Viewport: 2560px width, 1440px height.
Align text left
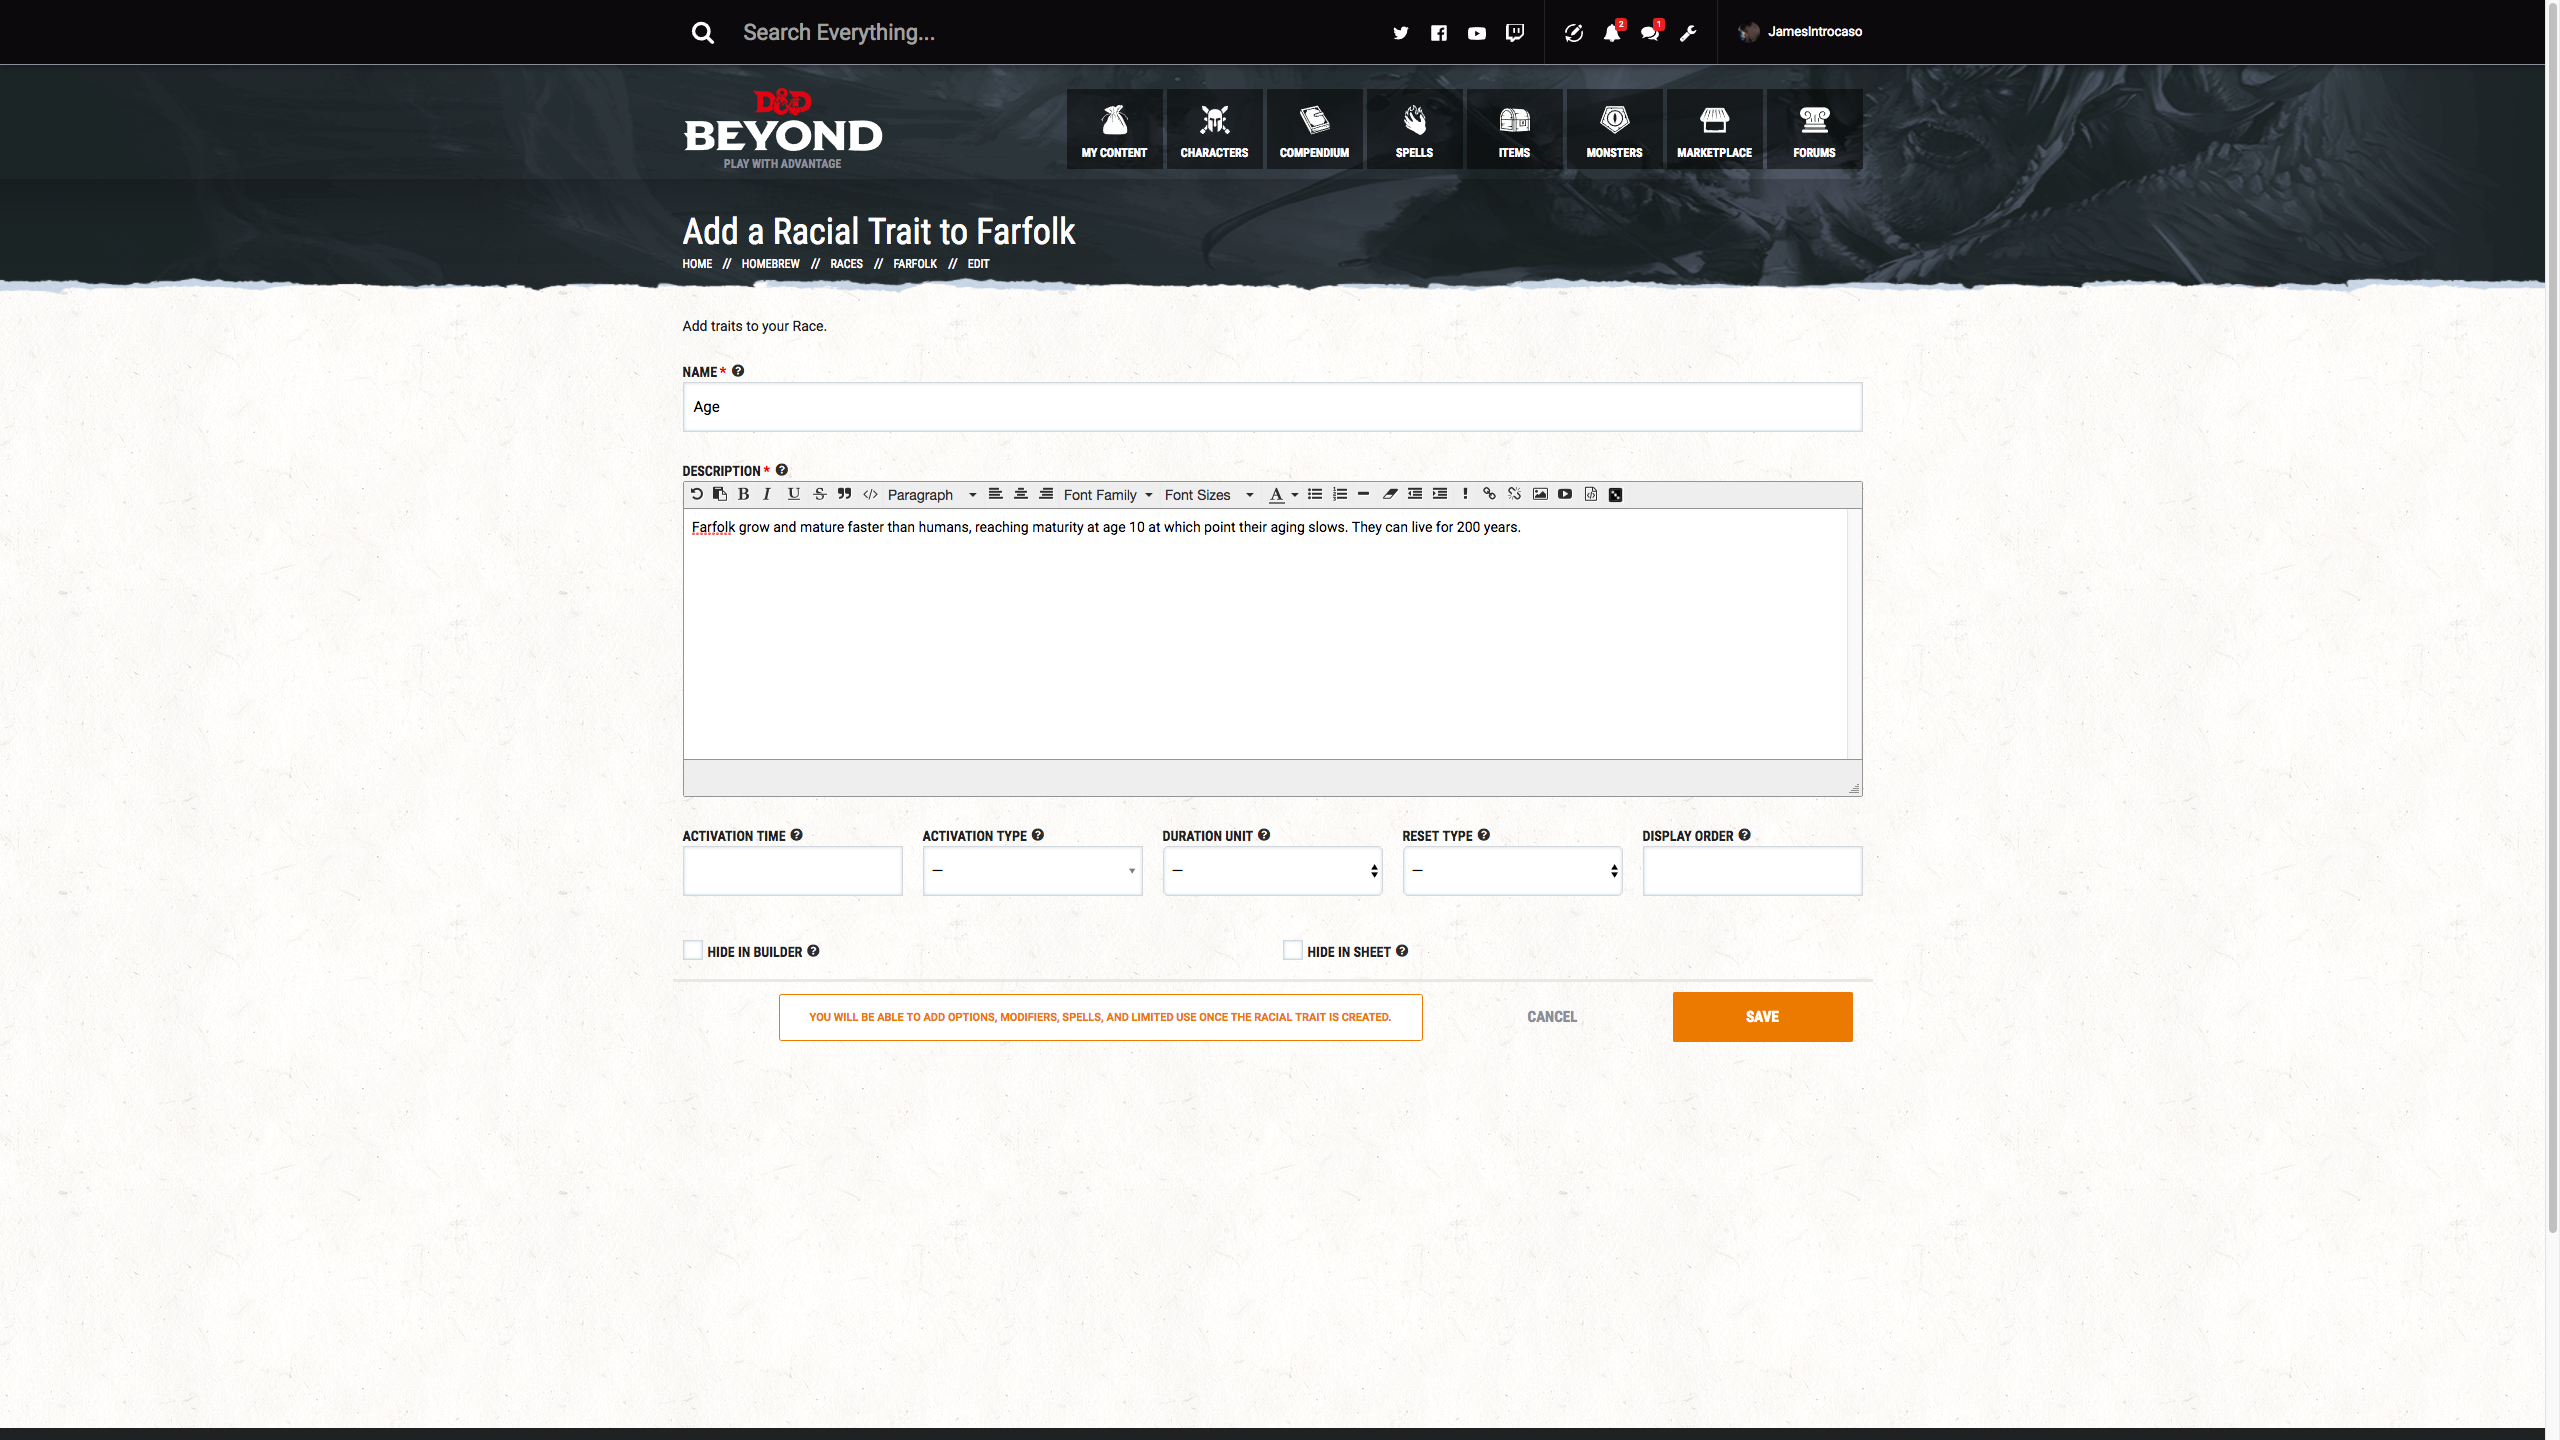[995, 494]
